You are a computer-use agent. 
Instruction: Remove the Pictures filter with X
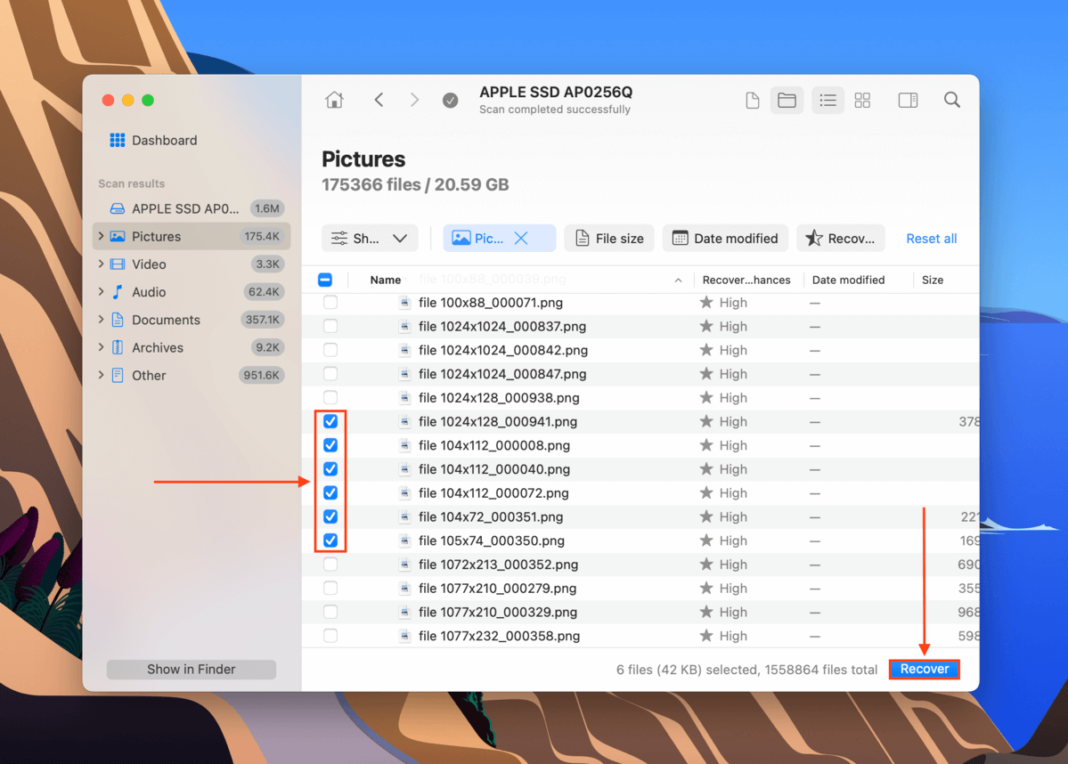coord(521,238)
